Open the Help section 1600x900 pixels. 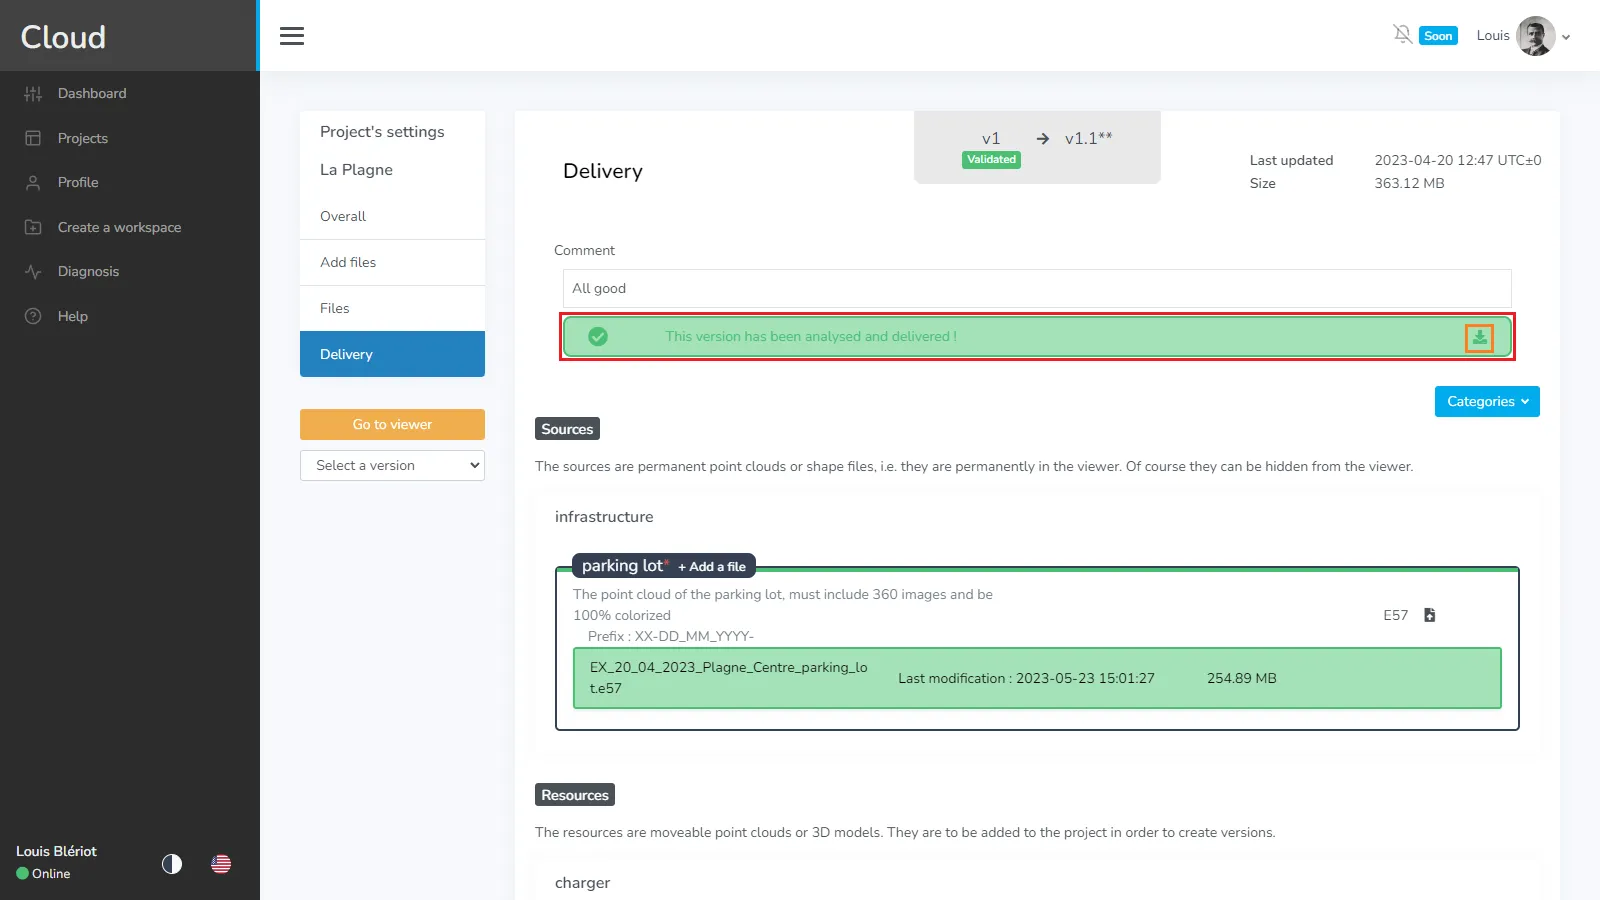72,316
